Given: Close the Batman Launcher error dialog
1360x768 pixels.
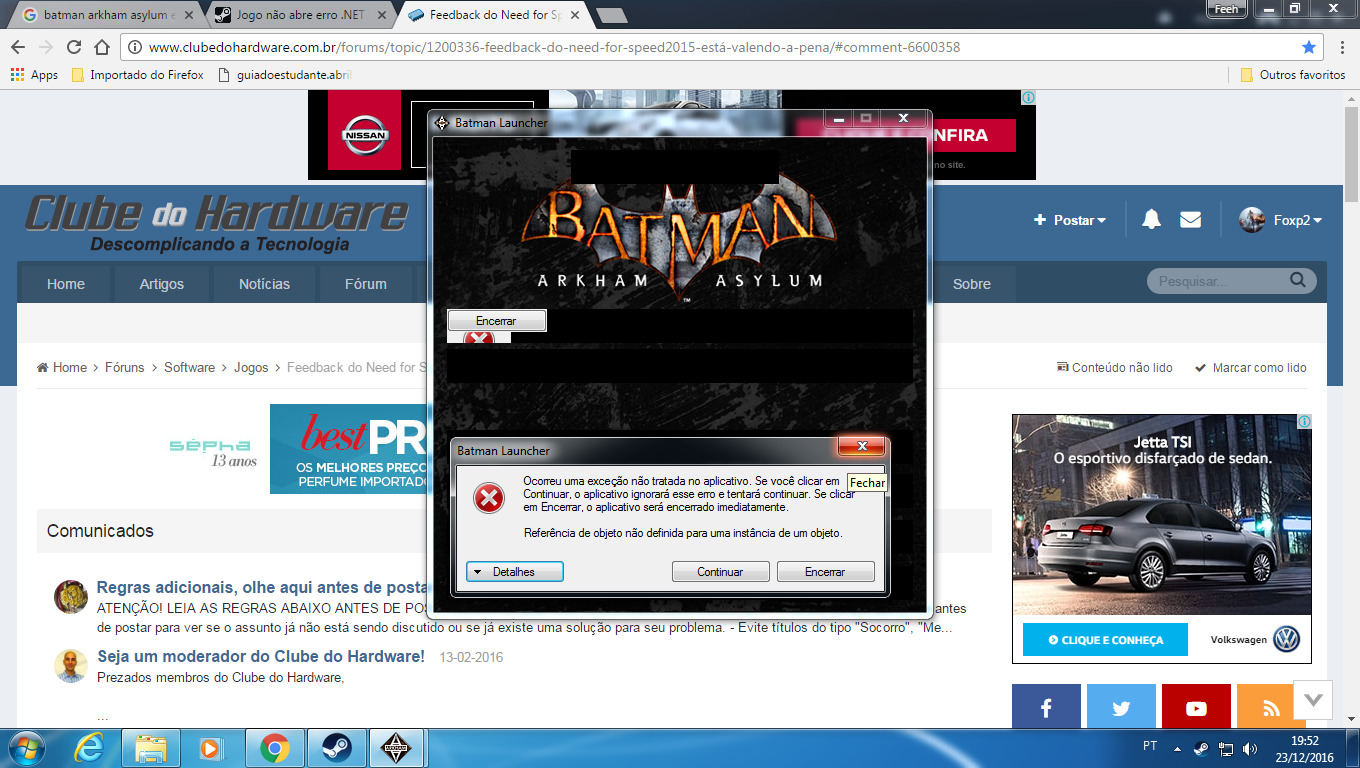Looking at the screenshot, I should click(861, 447).
